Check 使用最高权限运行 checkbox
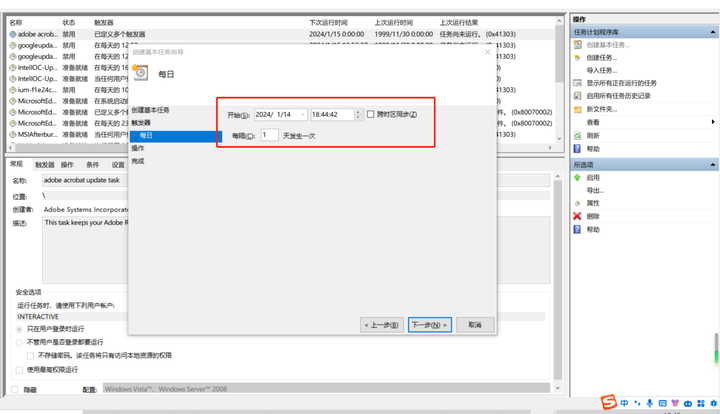The image size is (720, 414). [19, 370]
